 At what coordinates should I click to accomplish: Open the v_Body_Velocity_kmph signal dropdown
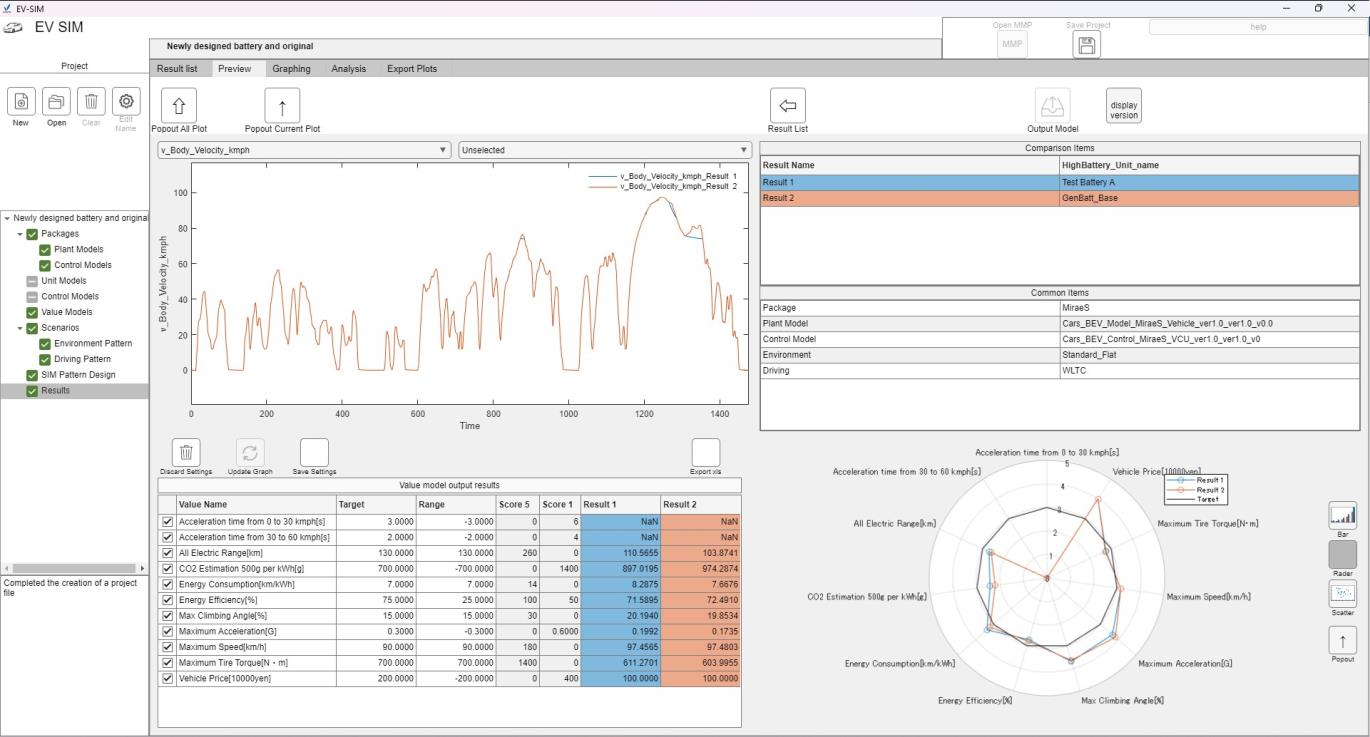[305, 150]
